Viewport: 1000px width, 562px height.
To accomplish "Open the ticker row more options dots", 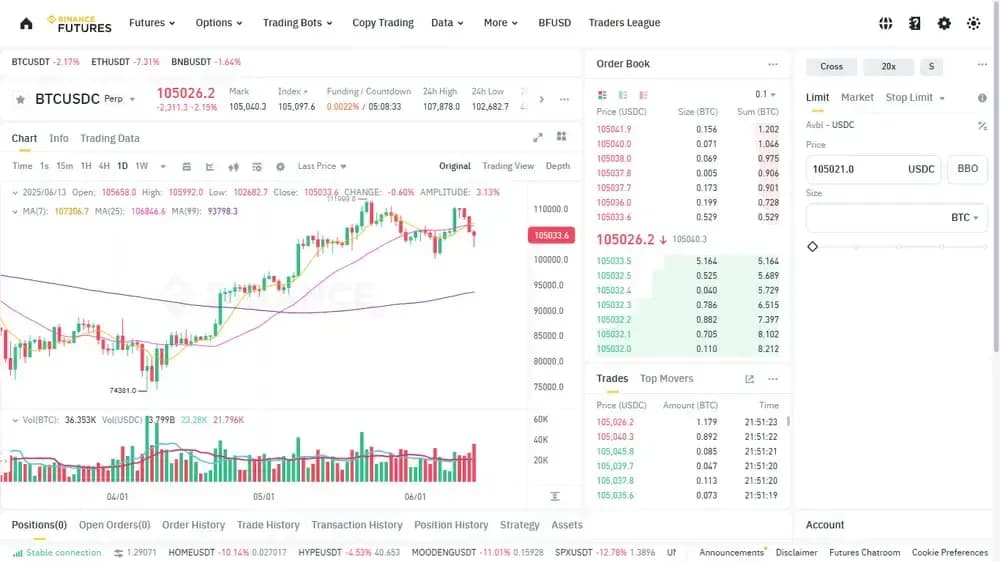I will click(564, 100).
